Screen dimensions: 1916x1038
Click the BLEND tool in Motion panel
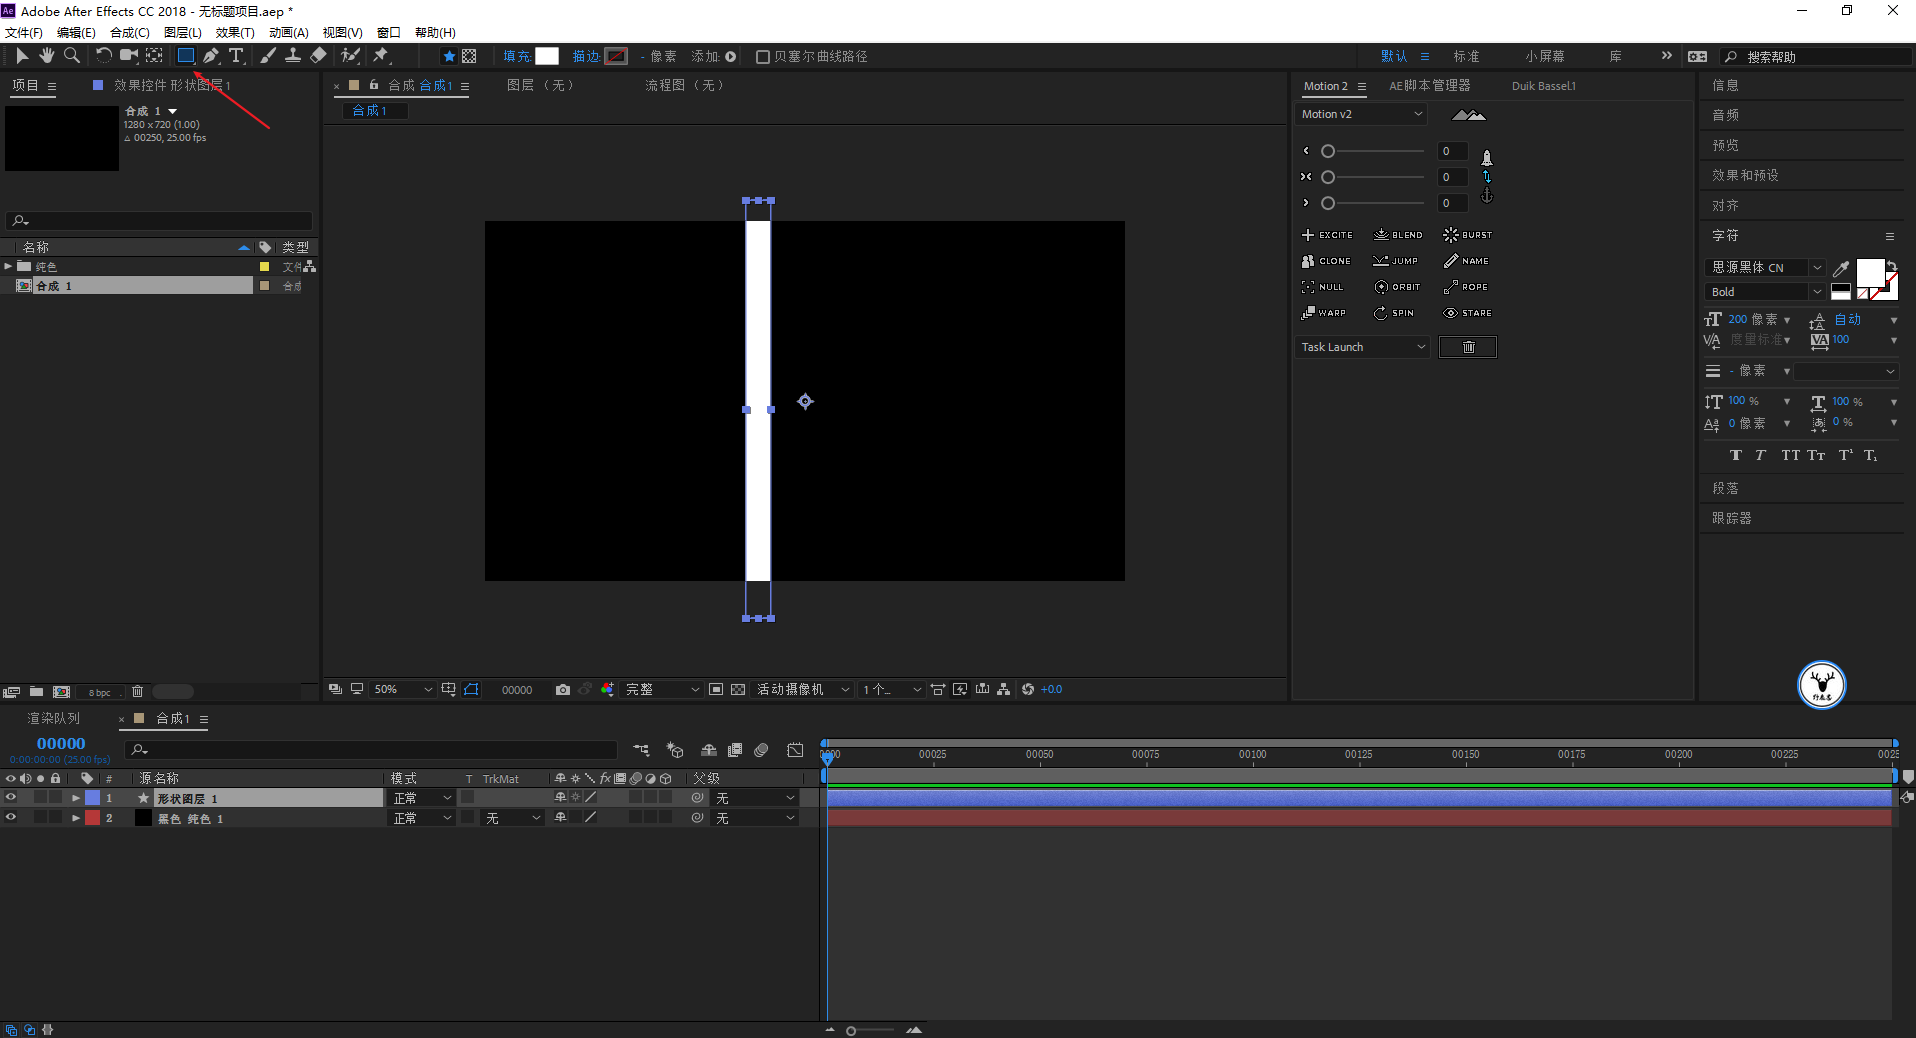(1398, 235)
